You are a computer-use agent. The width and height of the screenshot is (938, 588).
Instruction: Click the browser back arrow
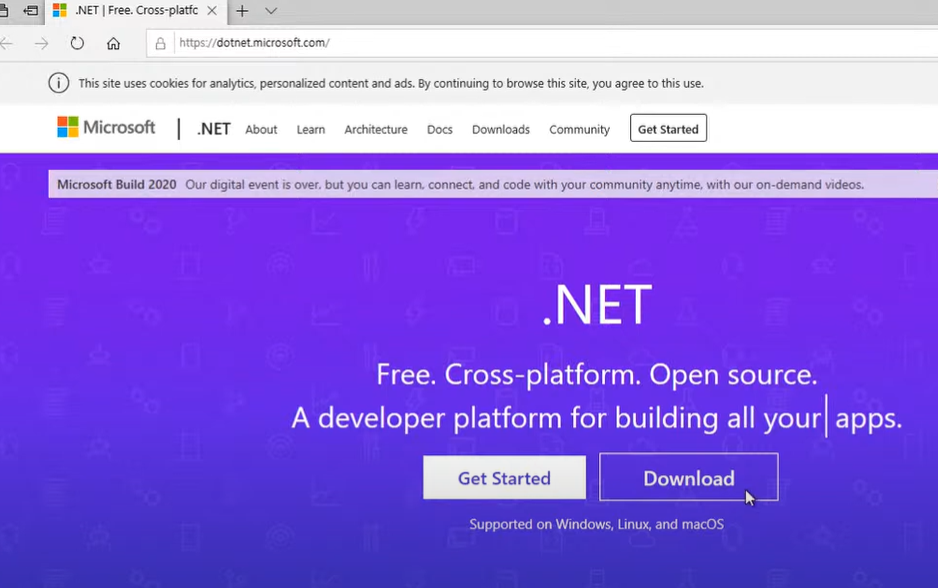pos(6,43)
